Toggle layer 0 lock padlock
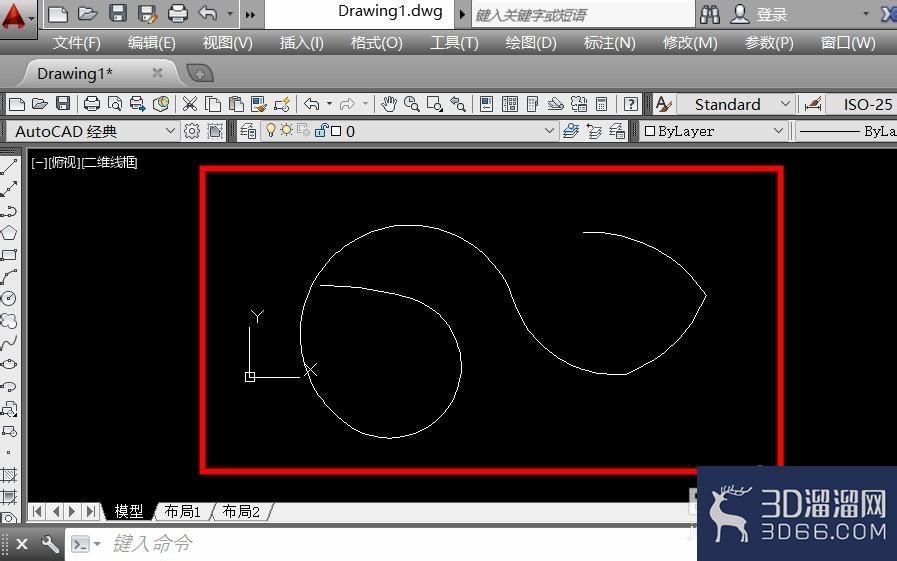This screenshot has height=561, width=897. point(321,130)
